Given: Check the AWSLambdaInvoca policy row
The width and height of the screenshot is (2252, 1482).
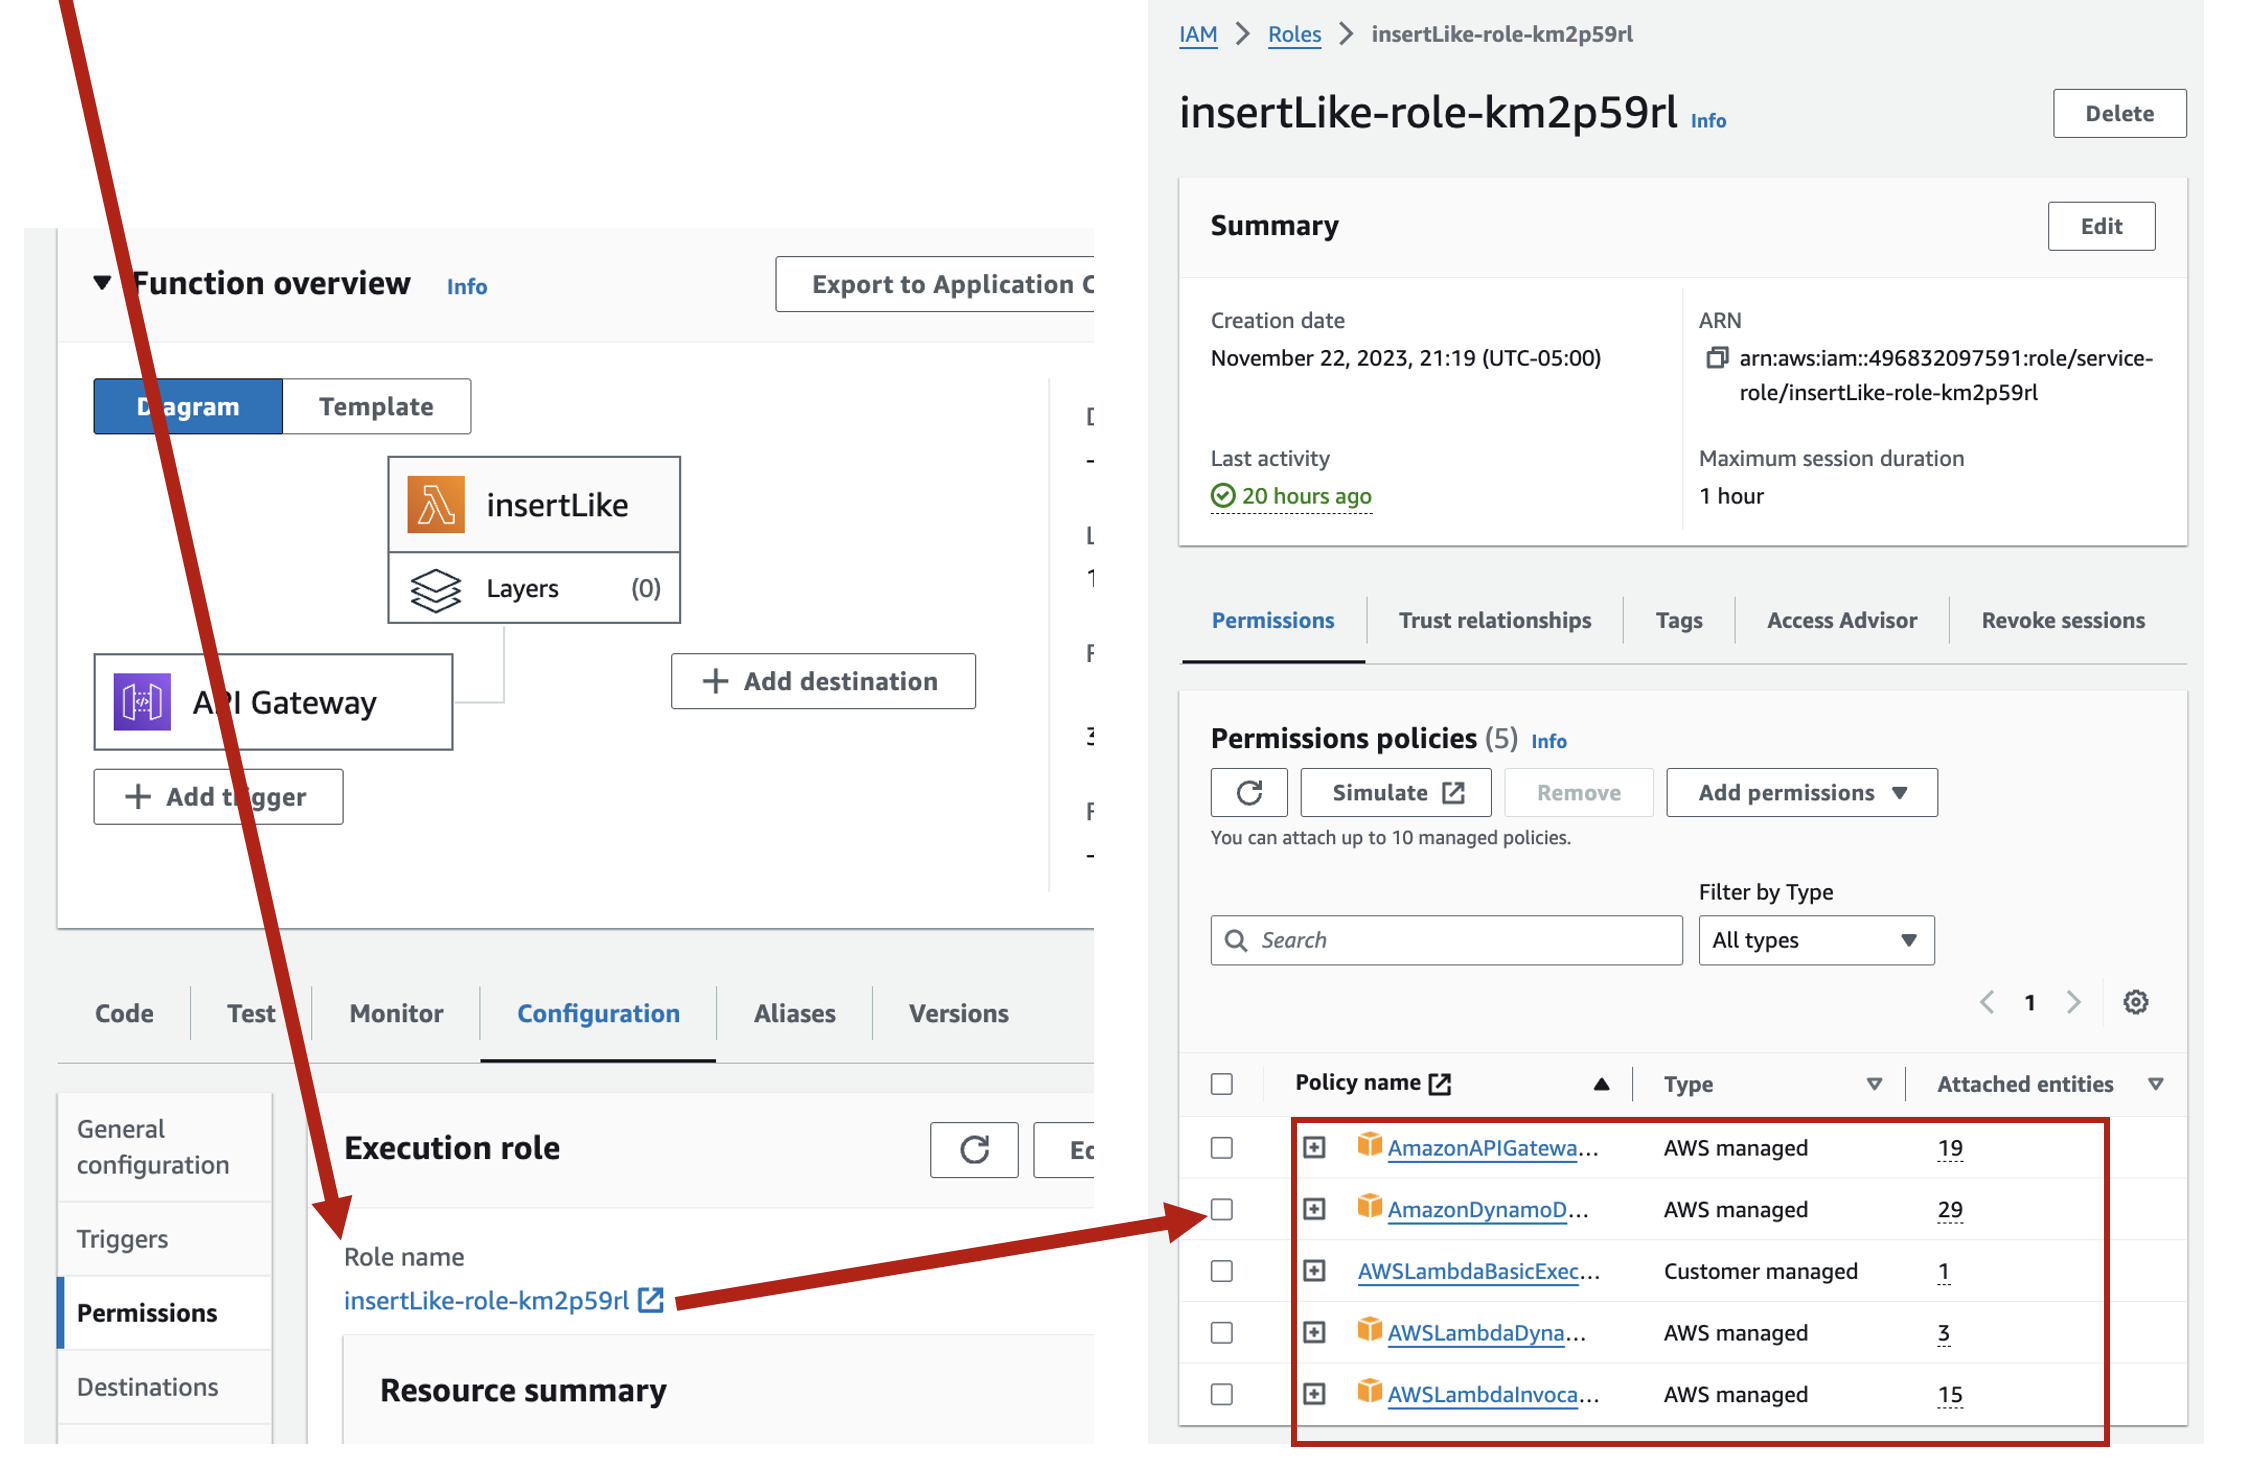Looking at the screenshot, I should (x=1222, y=1394).
